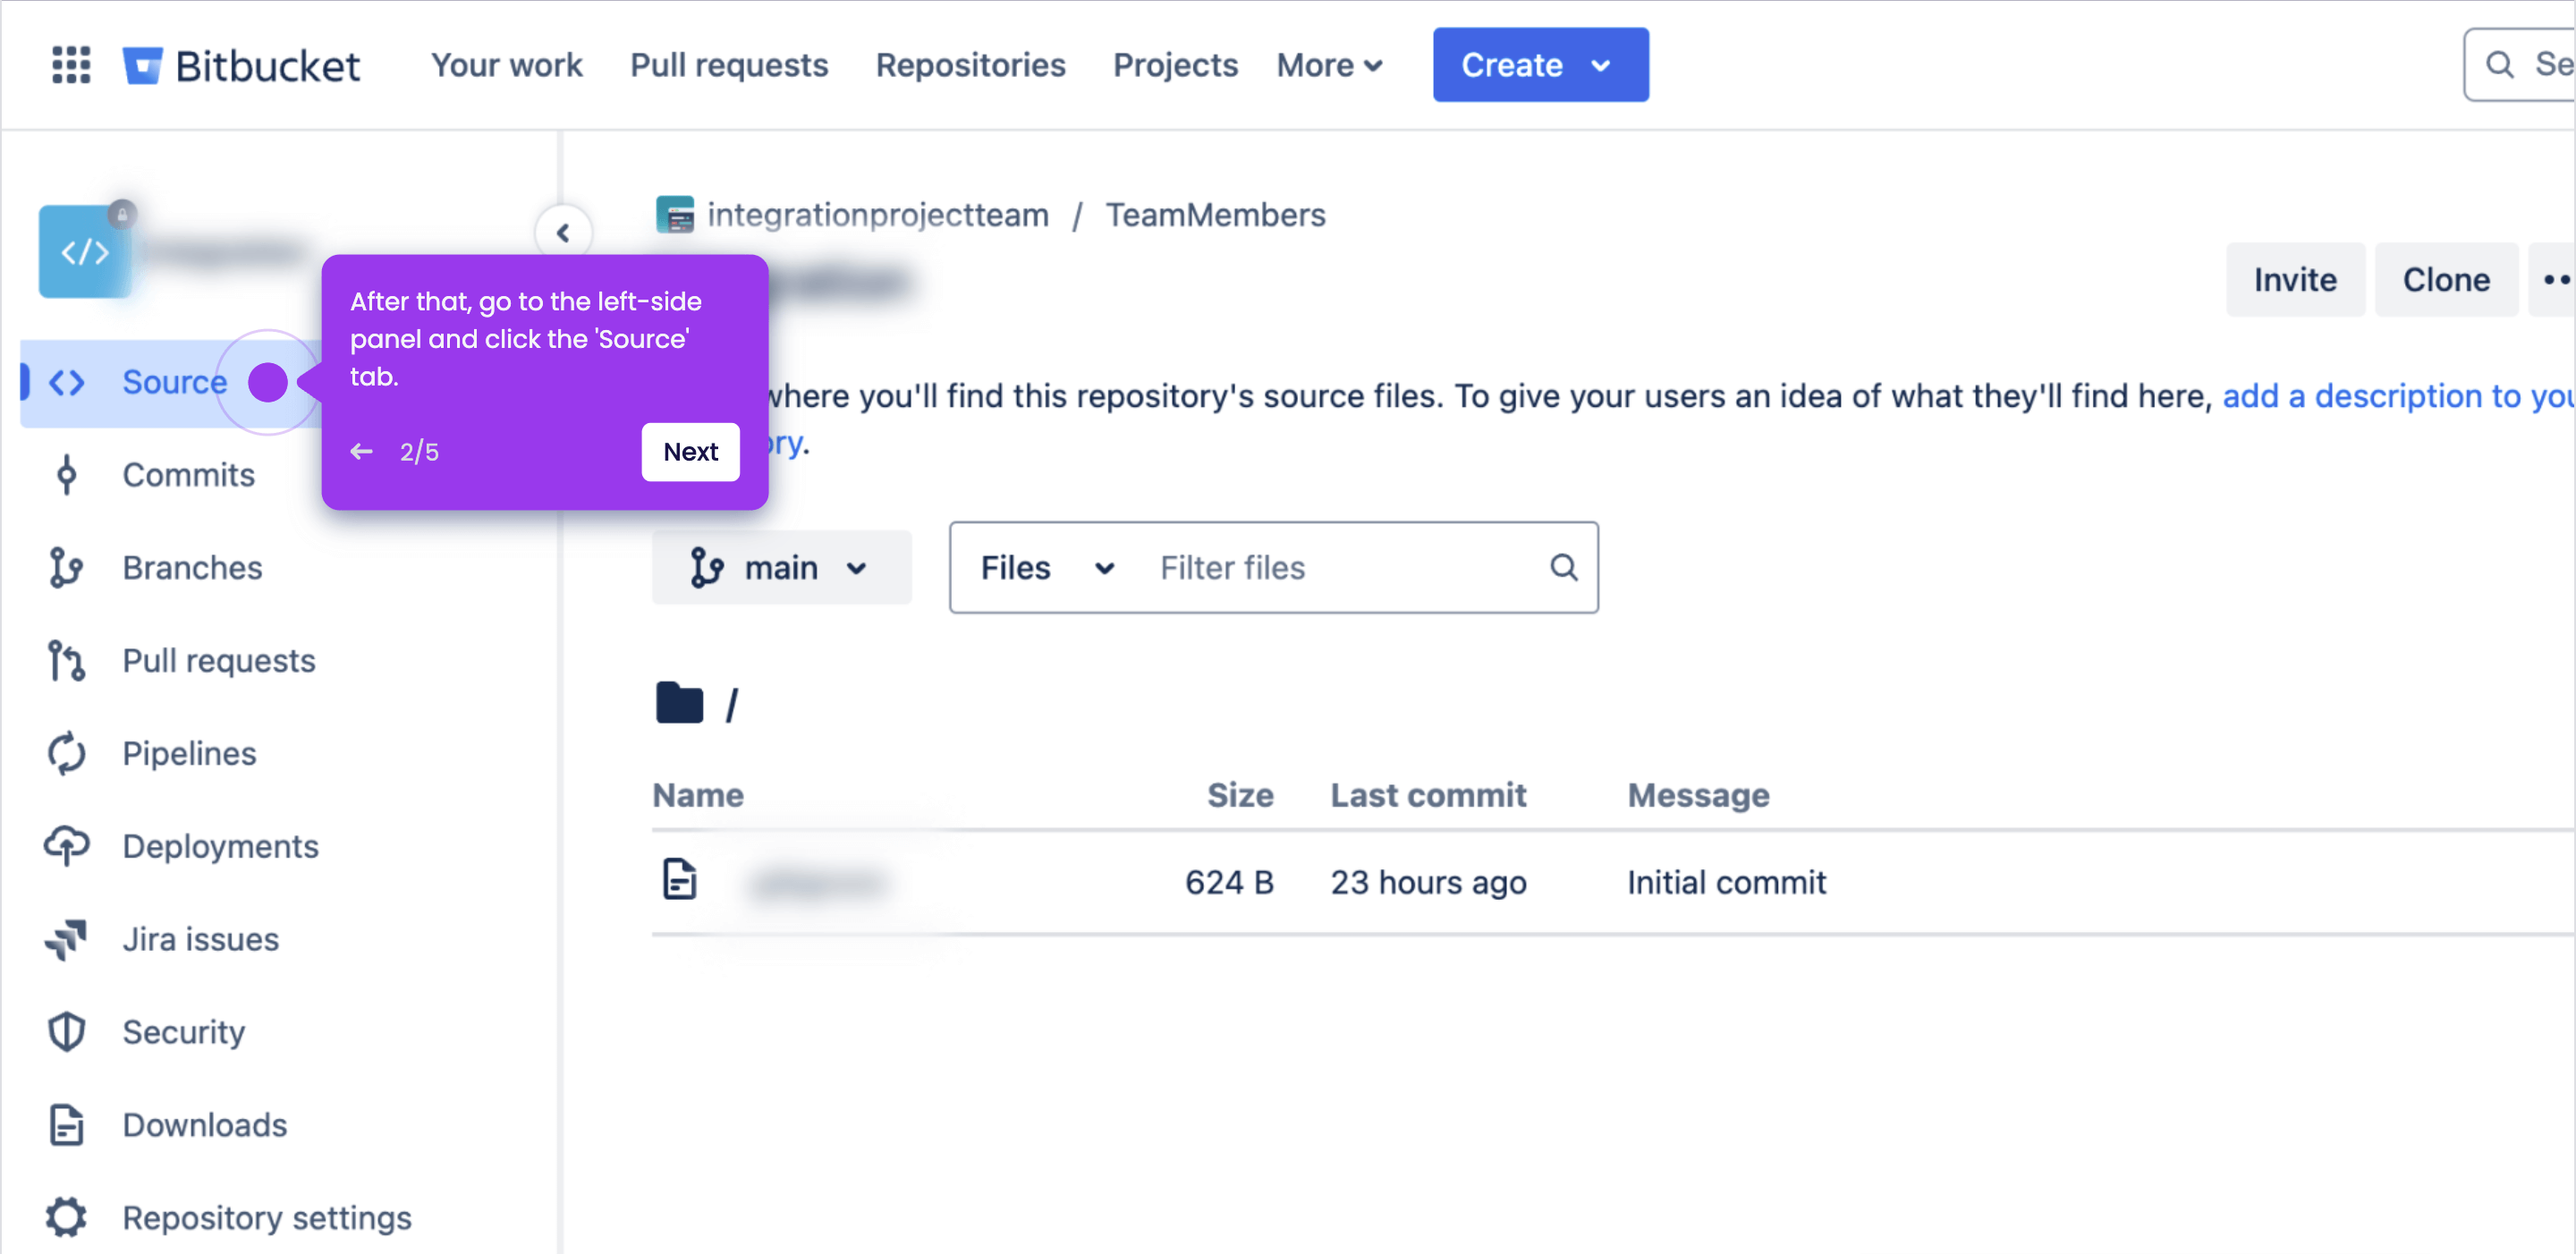The height and width of the screenshot is (1254, 2576).
Task: Click the add a description link
Action: 2398,397
